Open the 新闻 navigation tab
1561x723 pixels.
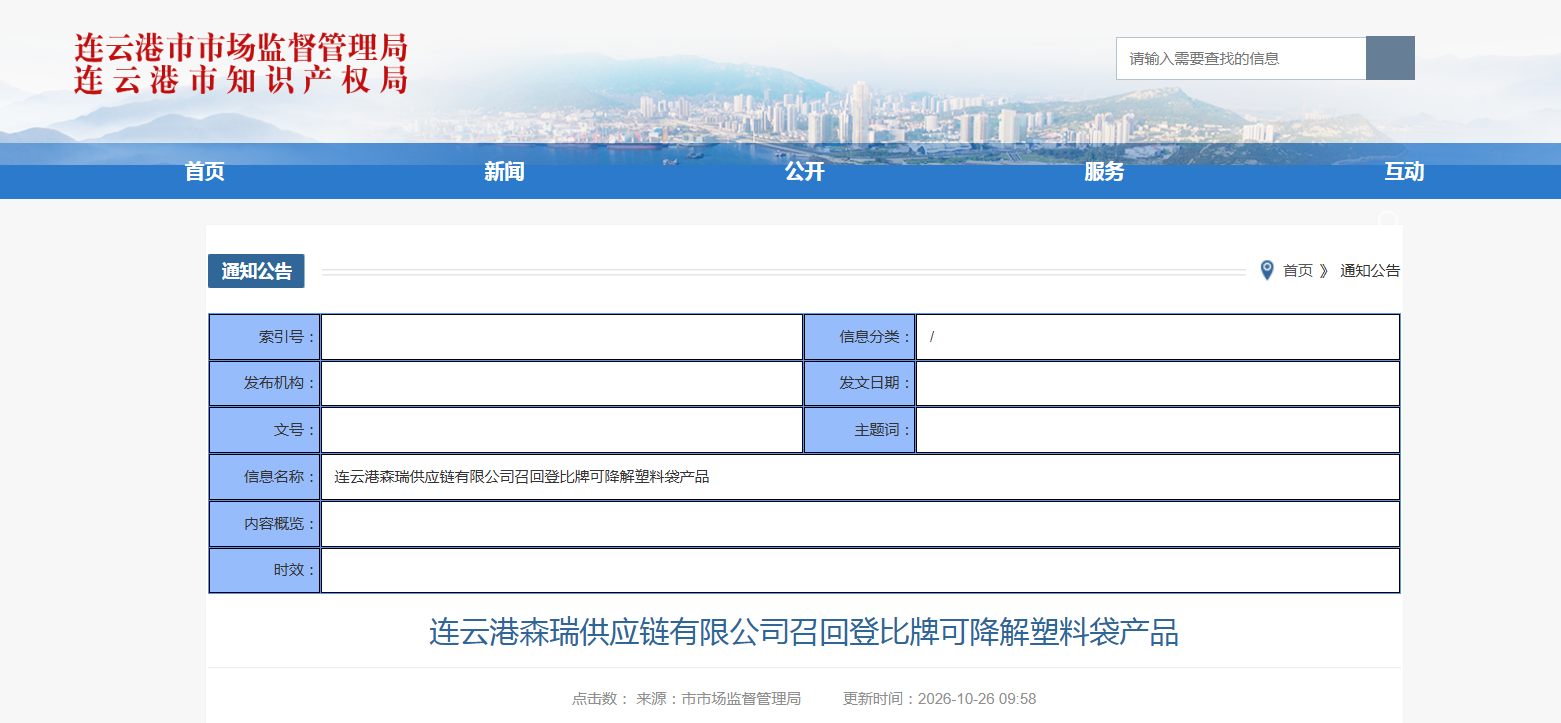(x=505, y=172)
